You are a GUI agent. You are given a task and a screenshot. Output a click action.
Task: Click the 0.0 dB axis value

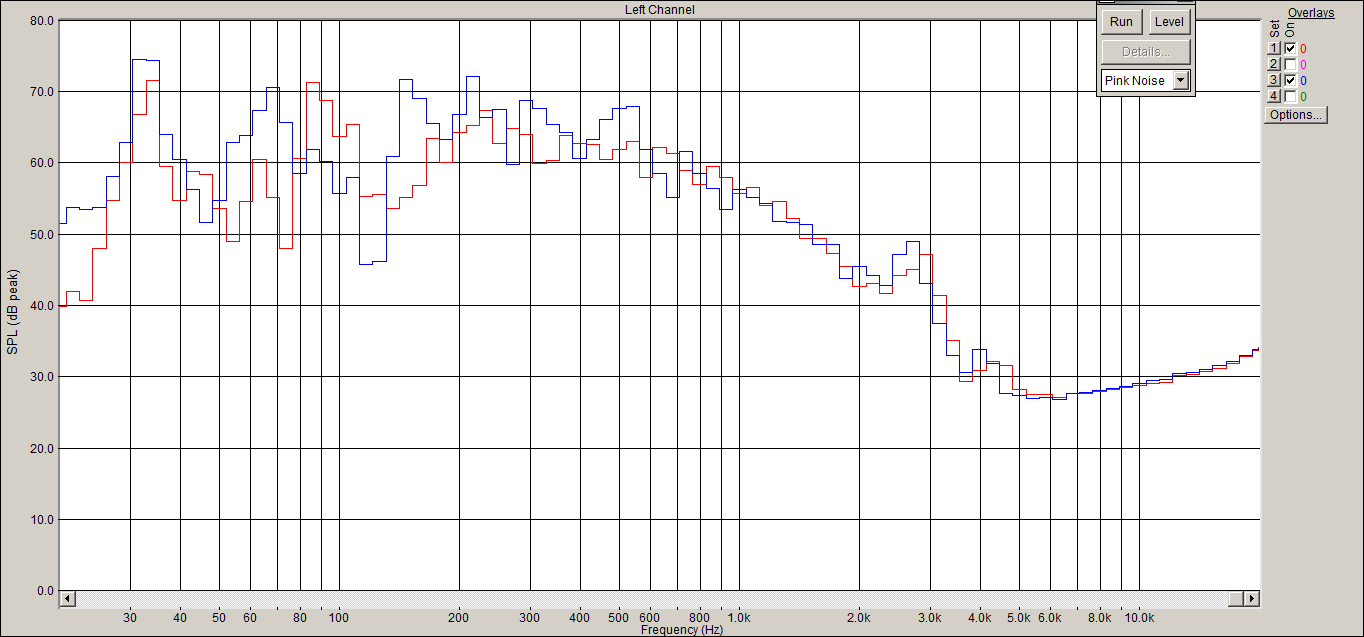point(45,591)
